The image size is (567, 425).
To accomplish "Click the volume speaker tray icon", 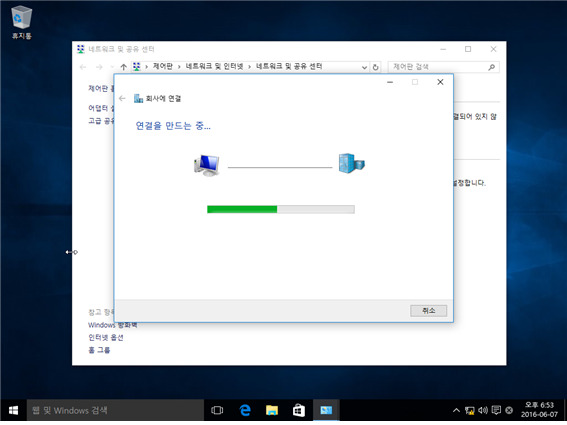I will 483,410.
